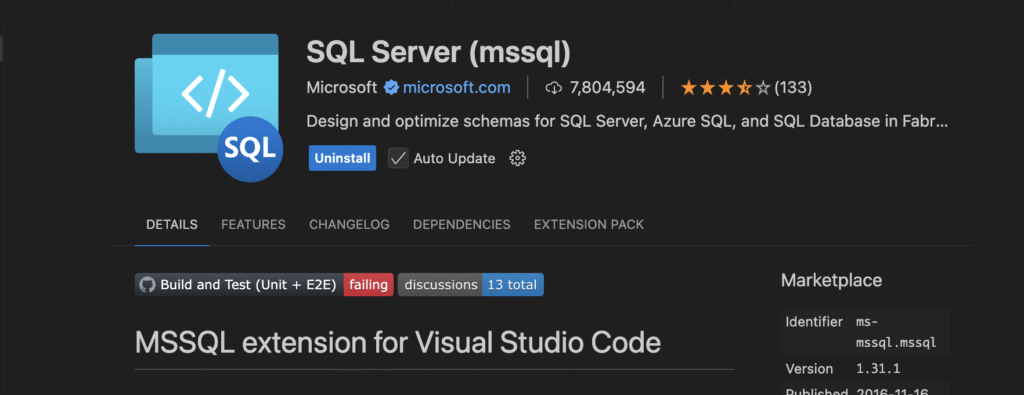This screenshot has width=1024, height=395.
Task: Click the red failing build badge
Action: (368, 285)
